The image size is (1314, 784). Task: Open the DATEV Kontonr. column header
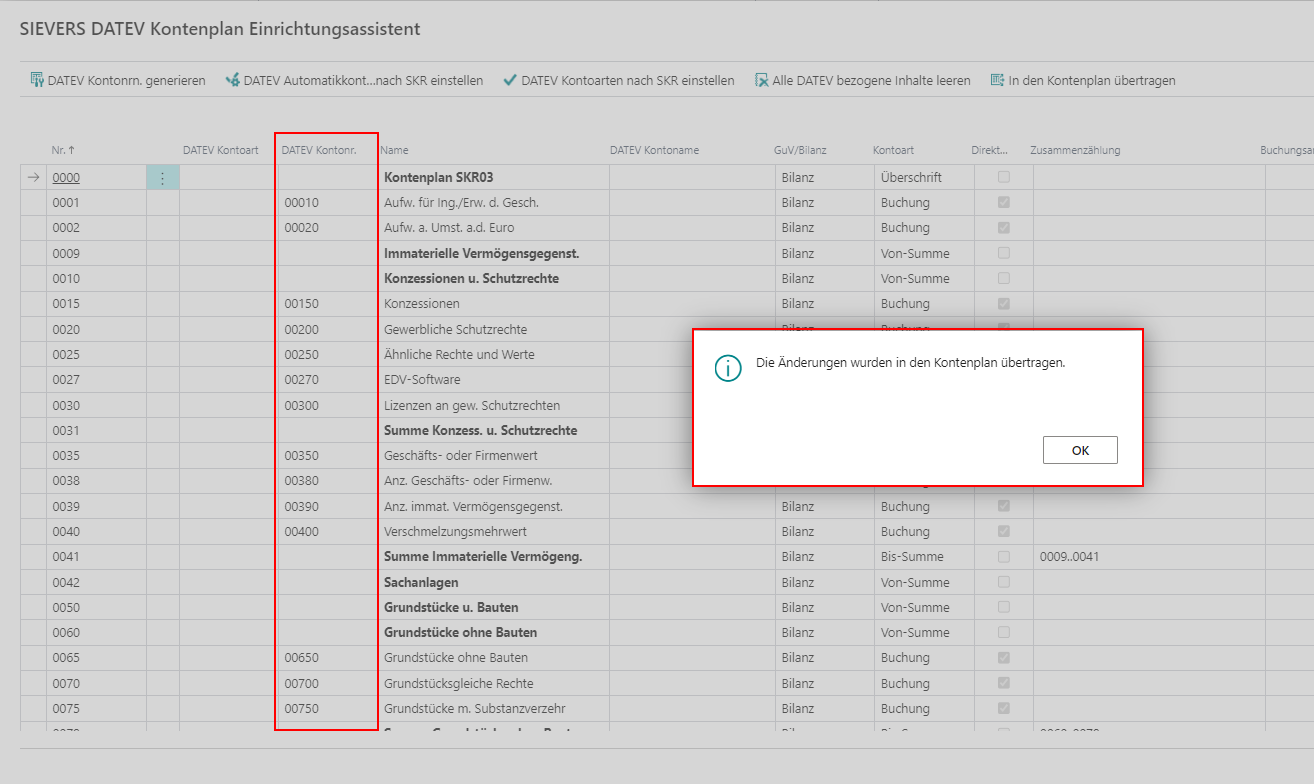pyautogui.click(x=319, y=150)
